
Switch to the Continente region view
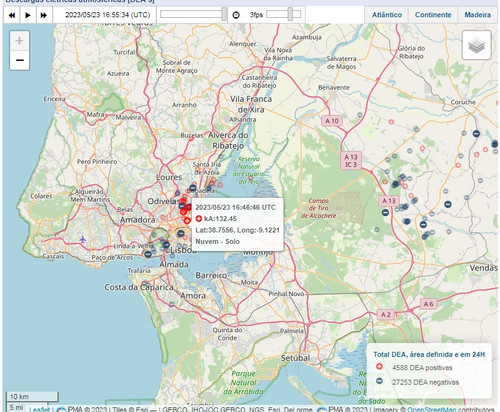click(433, 15)
